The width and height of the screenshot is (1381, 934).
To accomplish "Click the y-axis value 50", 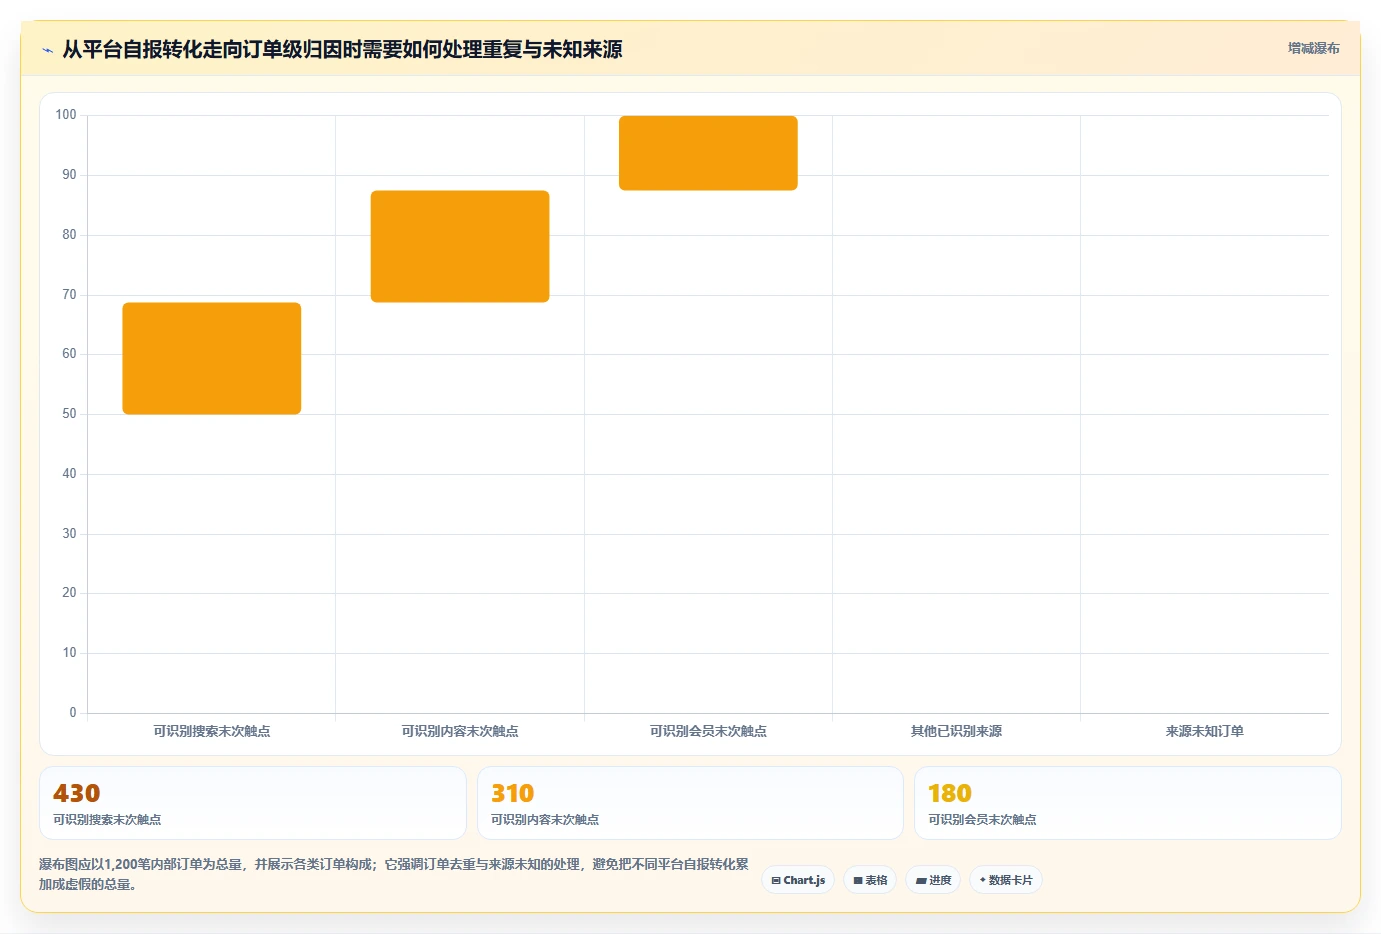I will [69, 414].
